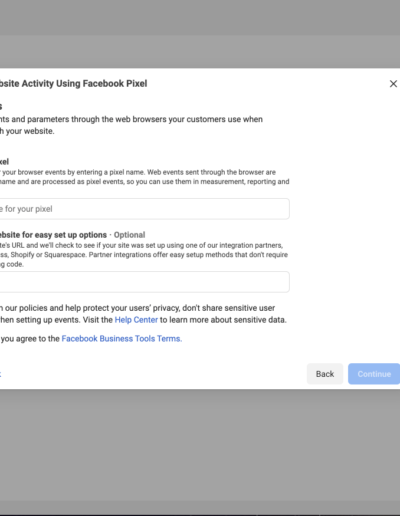Click the text about web browsers customers use
Screen dimensions: 400x516
pos(131,119)
